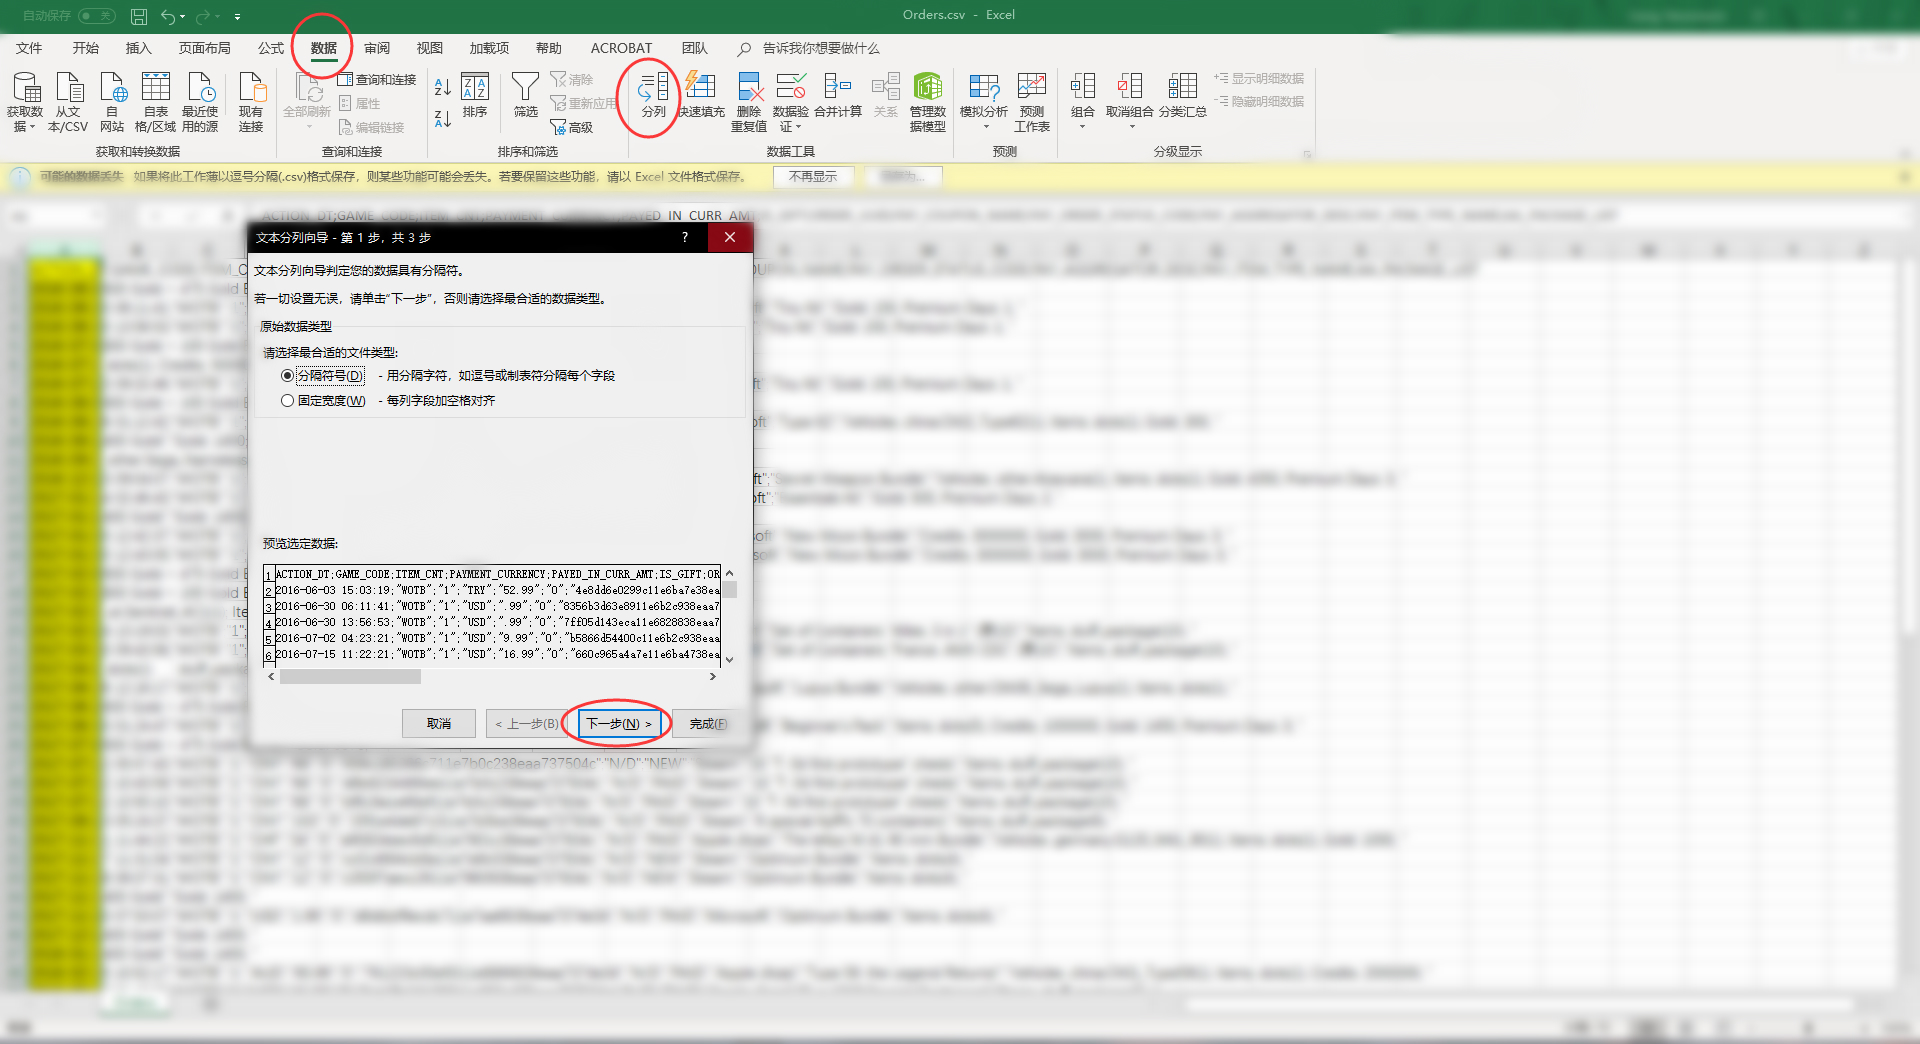
Task: Click the 取消 cancel button in wizard
Action: coord(439,724)
